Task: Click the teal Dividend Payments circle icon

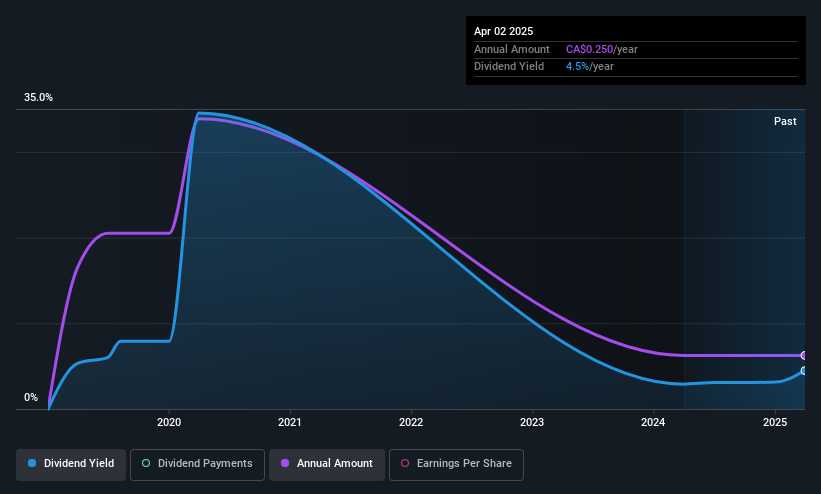Action: tap(146, 463)
